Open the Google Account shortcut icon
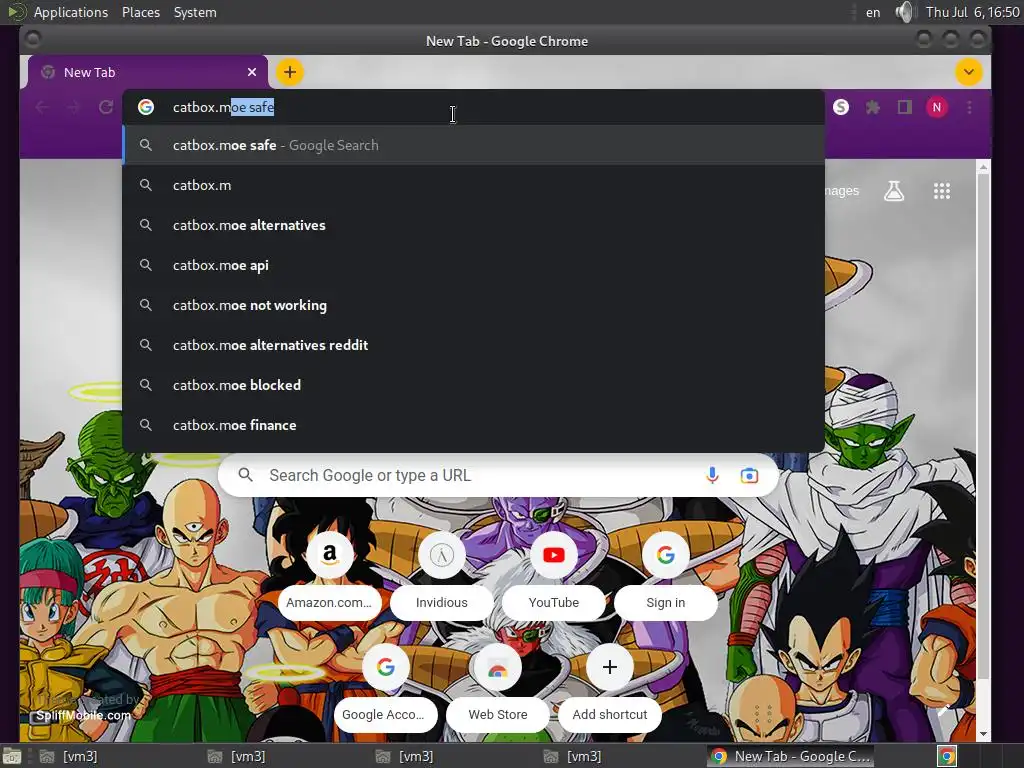The image size is (1024, 768). (385, 667)
